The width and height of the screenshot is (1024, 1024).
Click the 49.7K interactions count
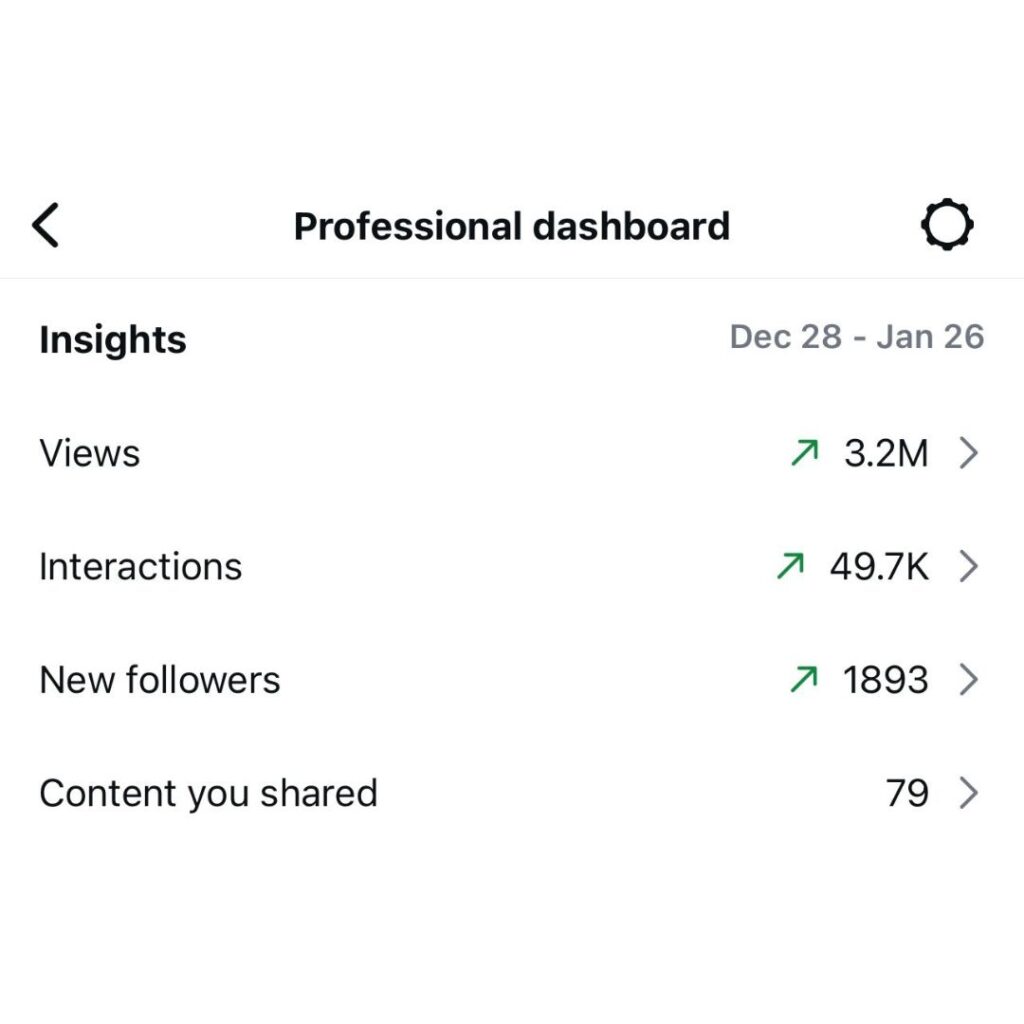coord(878,567)
